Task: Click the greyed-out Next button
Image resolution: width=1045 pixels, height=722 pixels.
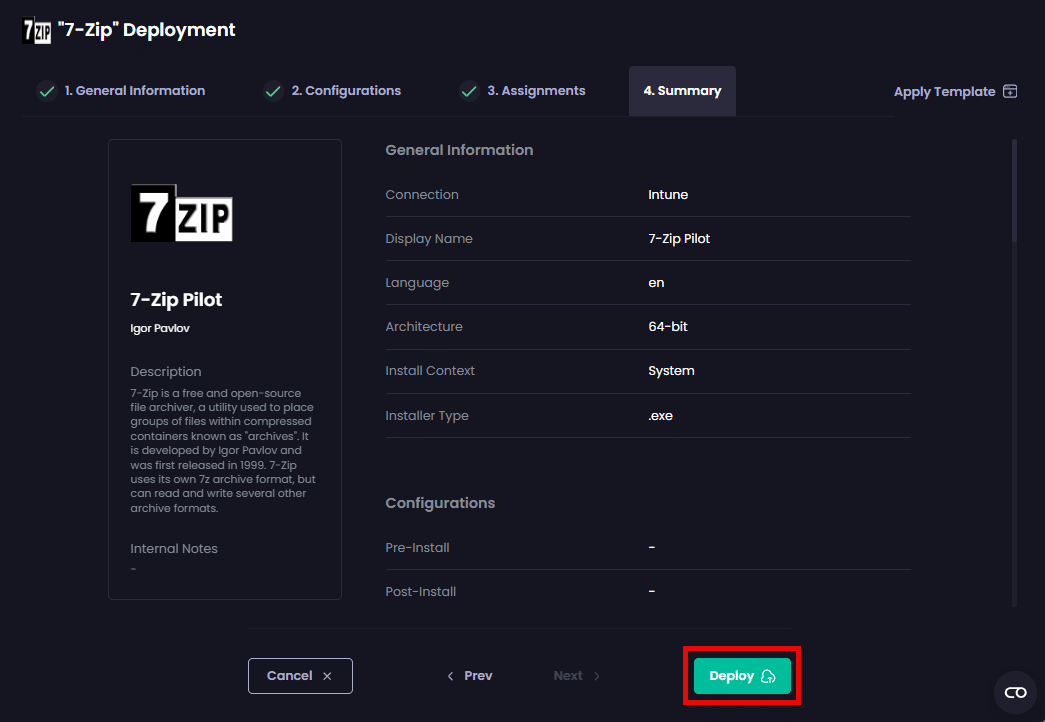Action: pyautogui.click(x=576, y=676)
